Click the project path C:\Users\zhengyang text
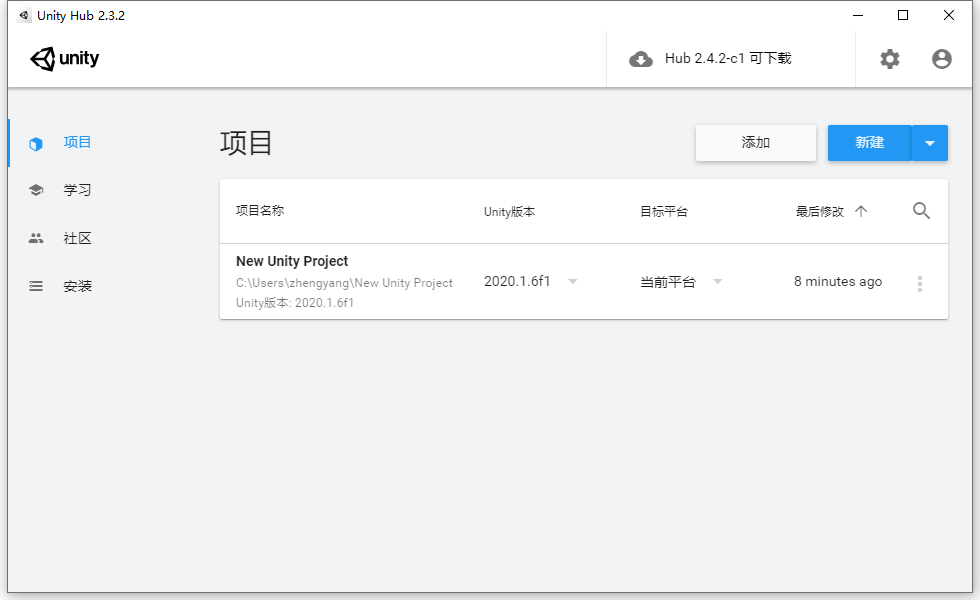 pyautogui.click(x=344, y=283)
